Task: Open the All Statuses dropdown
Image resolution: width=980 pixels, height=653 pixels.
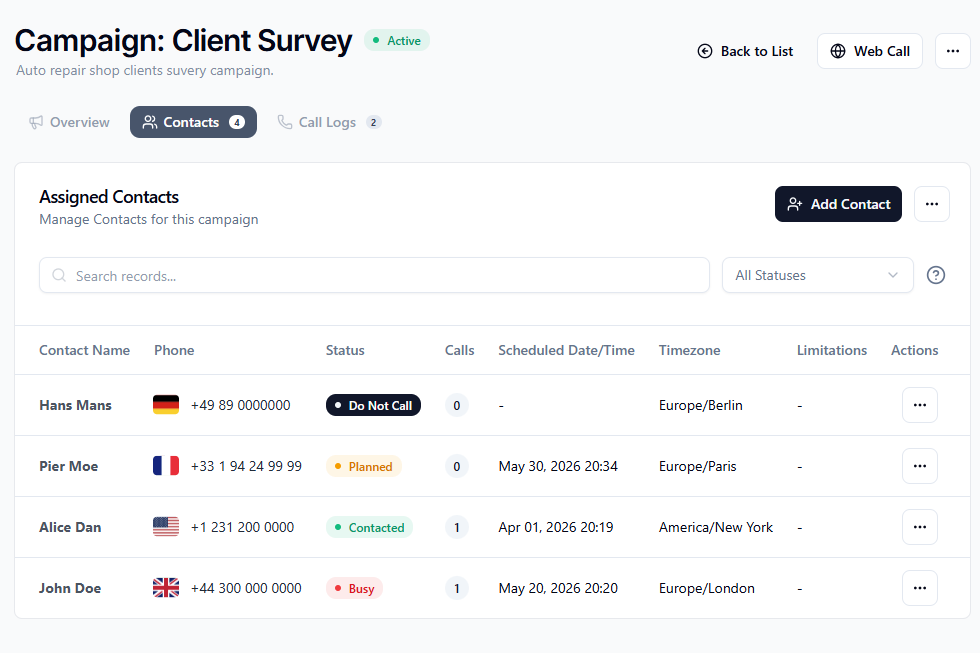Action: [818, 275]
